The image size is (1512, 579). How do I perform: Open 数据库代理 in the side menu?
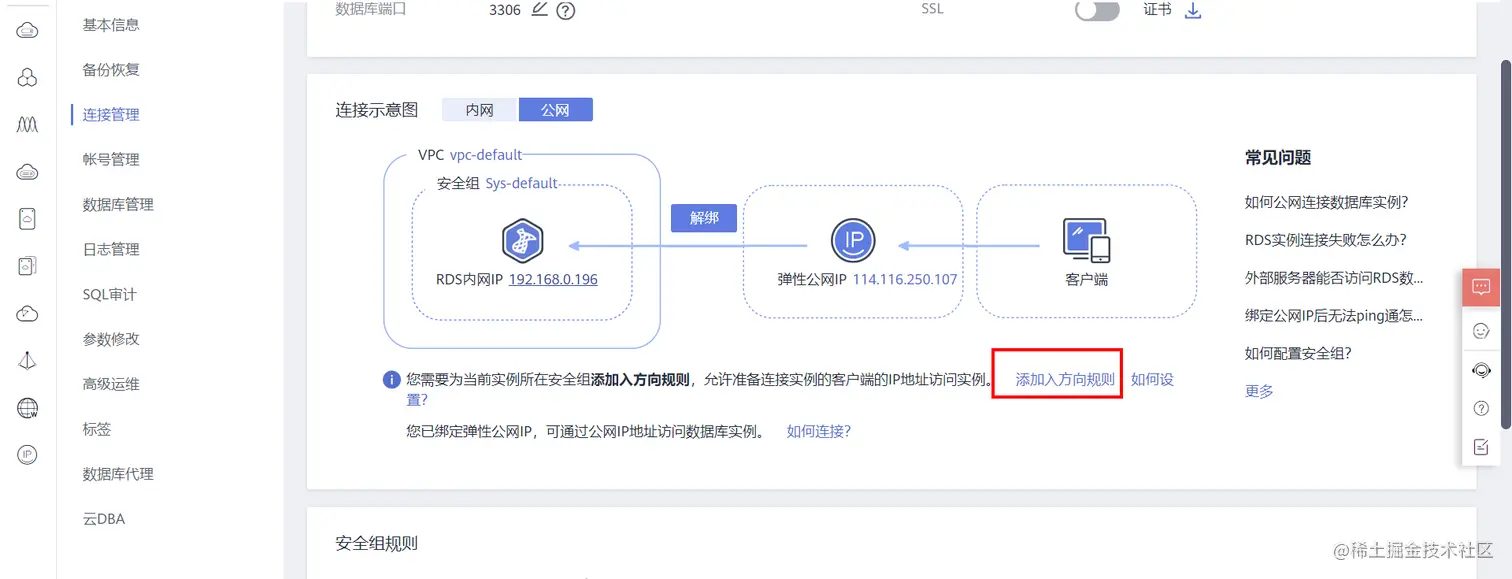tap(118, 474)
